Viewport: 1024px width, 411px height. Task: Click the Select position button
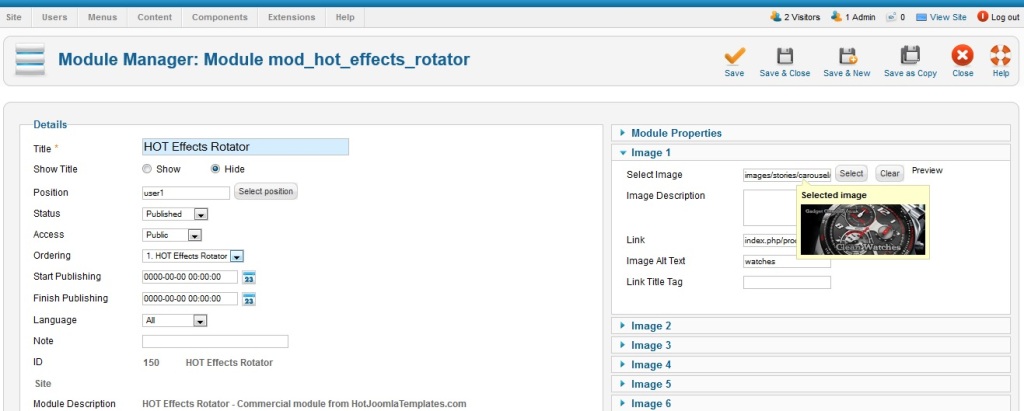(x=266, y=191)
